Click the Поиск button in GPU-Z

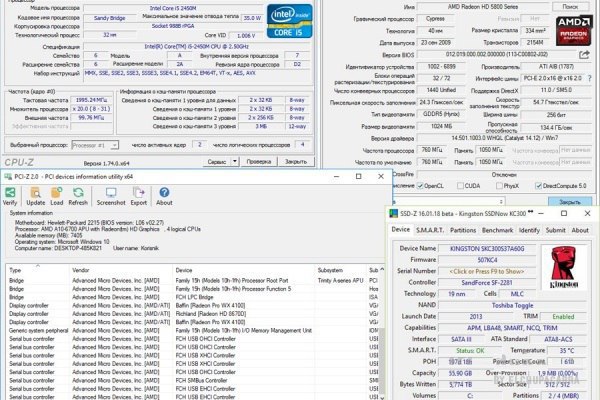[x=570, y=7]
